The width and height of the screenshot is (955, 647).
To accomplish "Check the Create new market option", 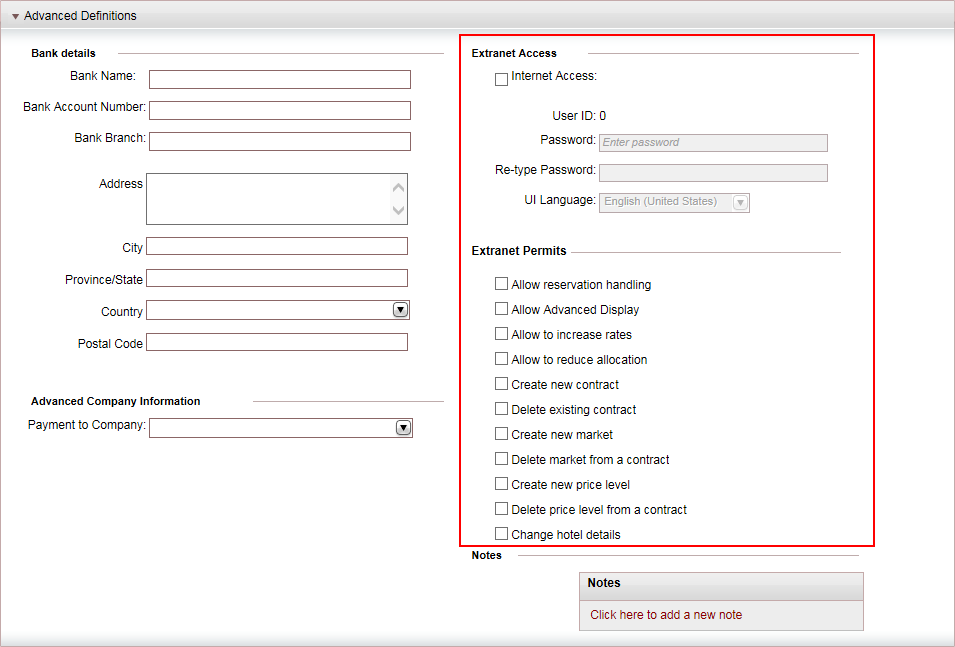I will coord(501,434).
